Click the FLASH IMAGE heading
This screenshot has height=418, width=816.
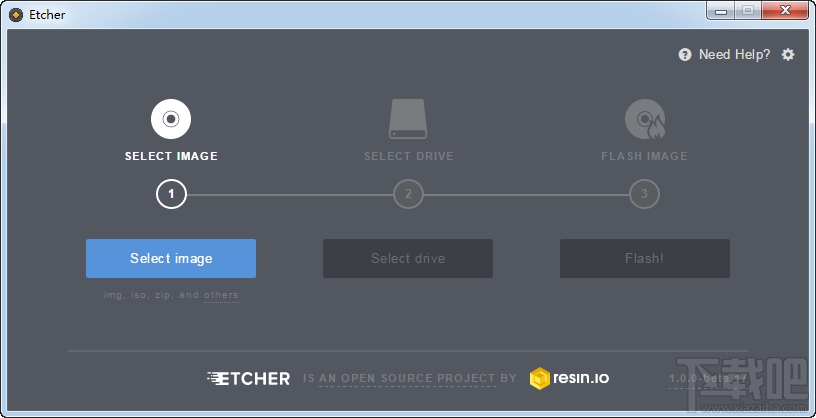coord(644,156)
